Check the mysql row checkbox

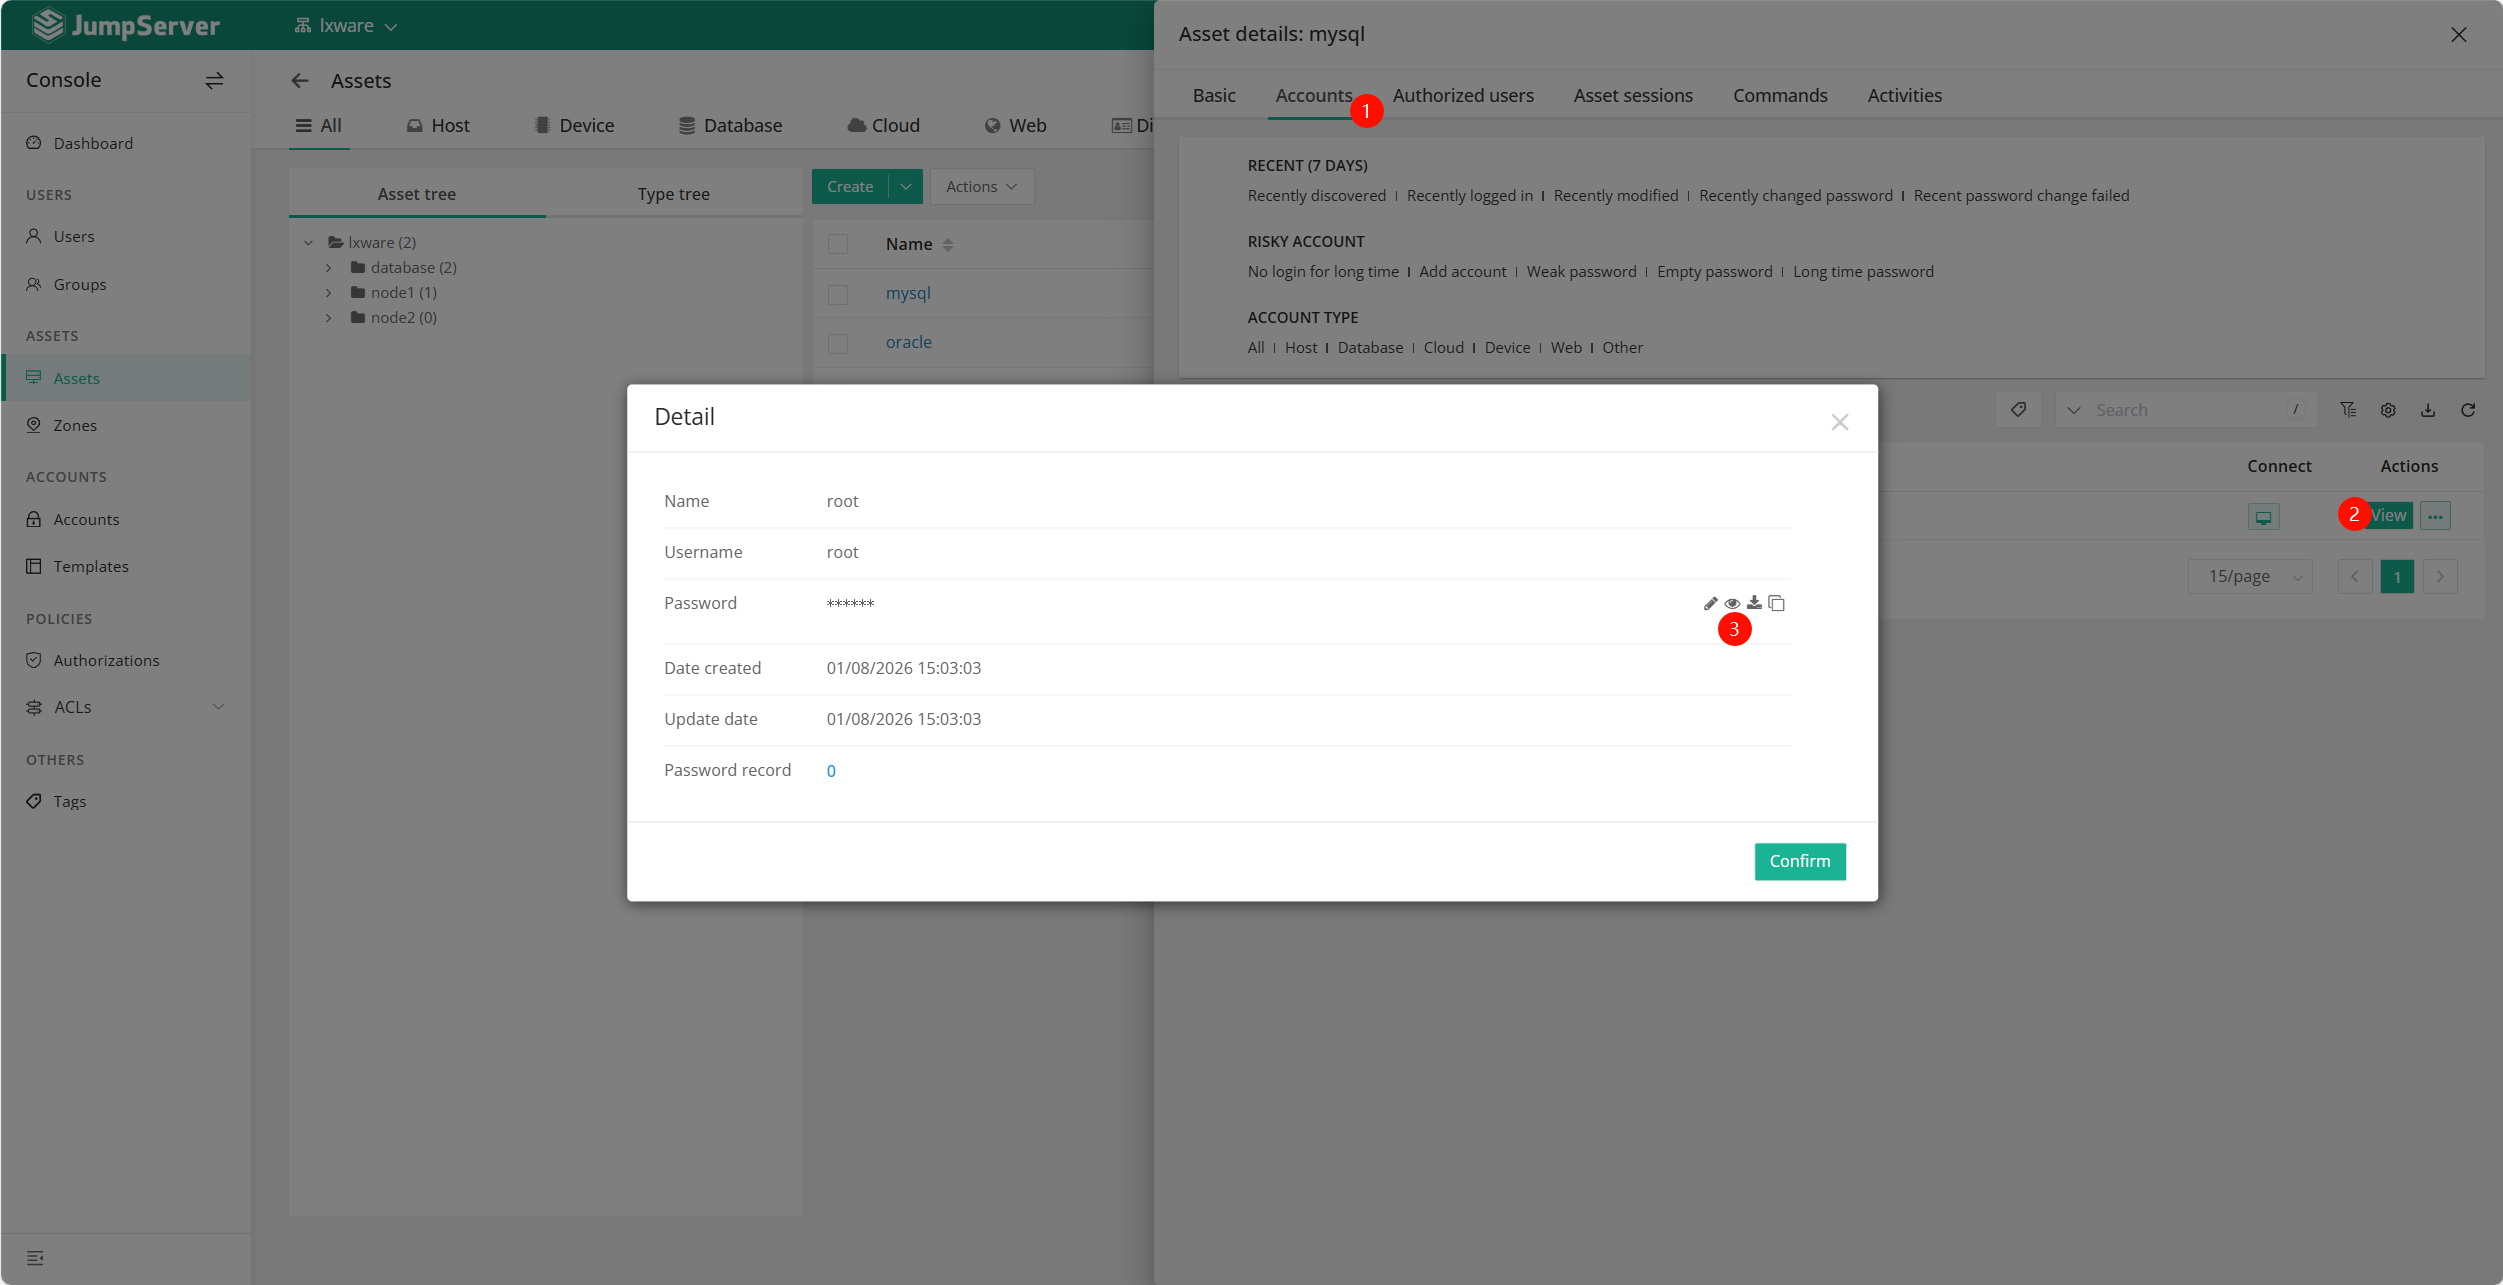click(x=838, y=294)
